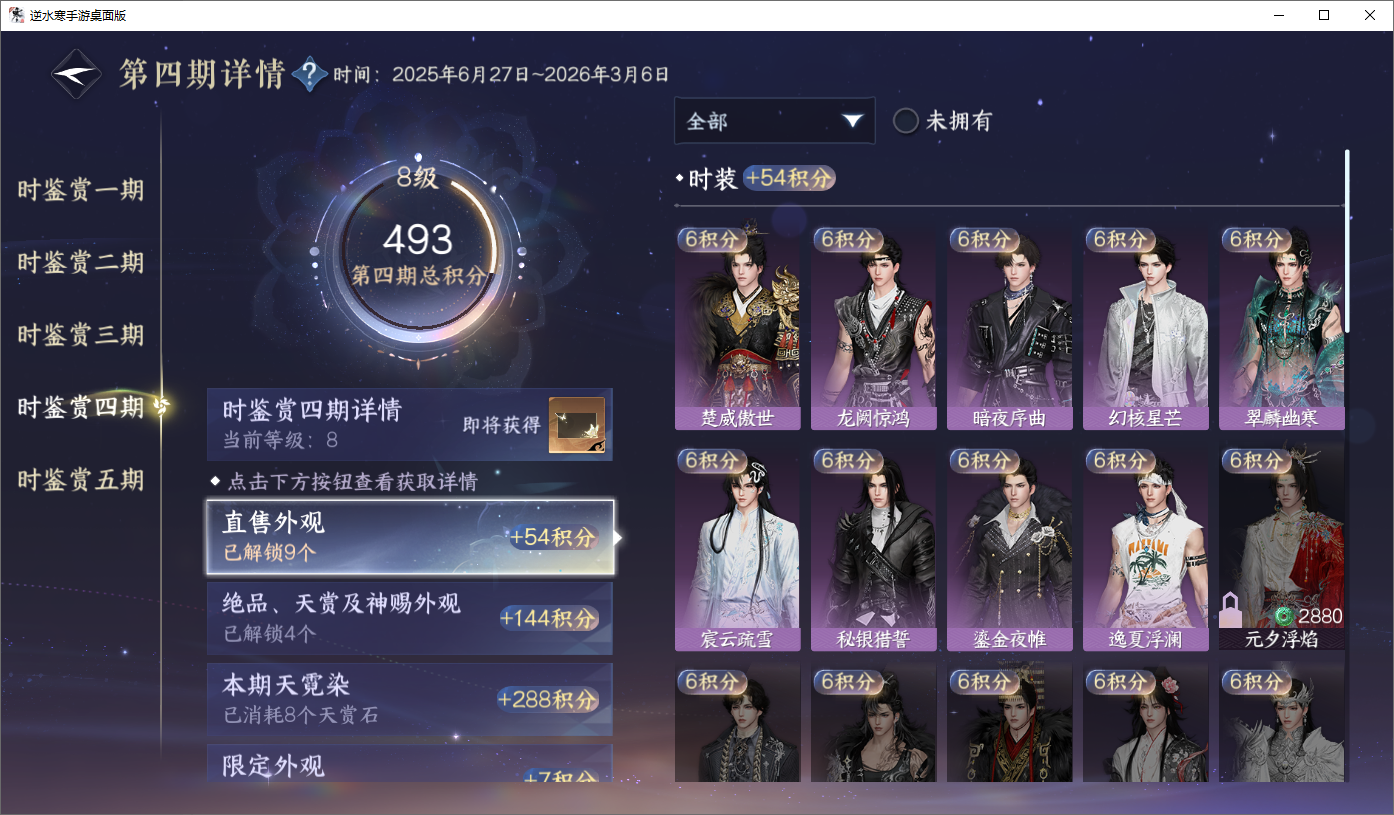This screenshot has width=1394, height=815.
Task: Select the 楚威傲世 costume thumbnail
Action: click(x=738, y=327)
